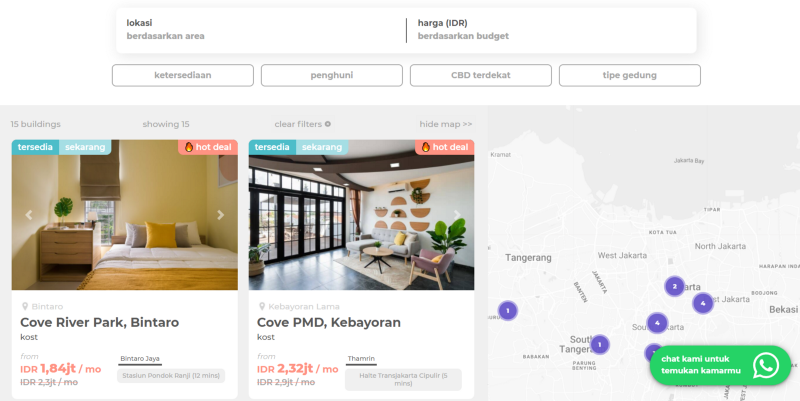The height and width of the screenshot is (401, 800).
Task: Open the harga (IDR) budget field
Action: pyautogui.click(x=551, y=30)
